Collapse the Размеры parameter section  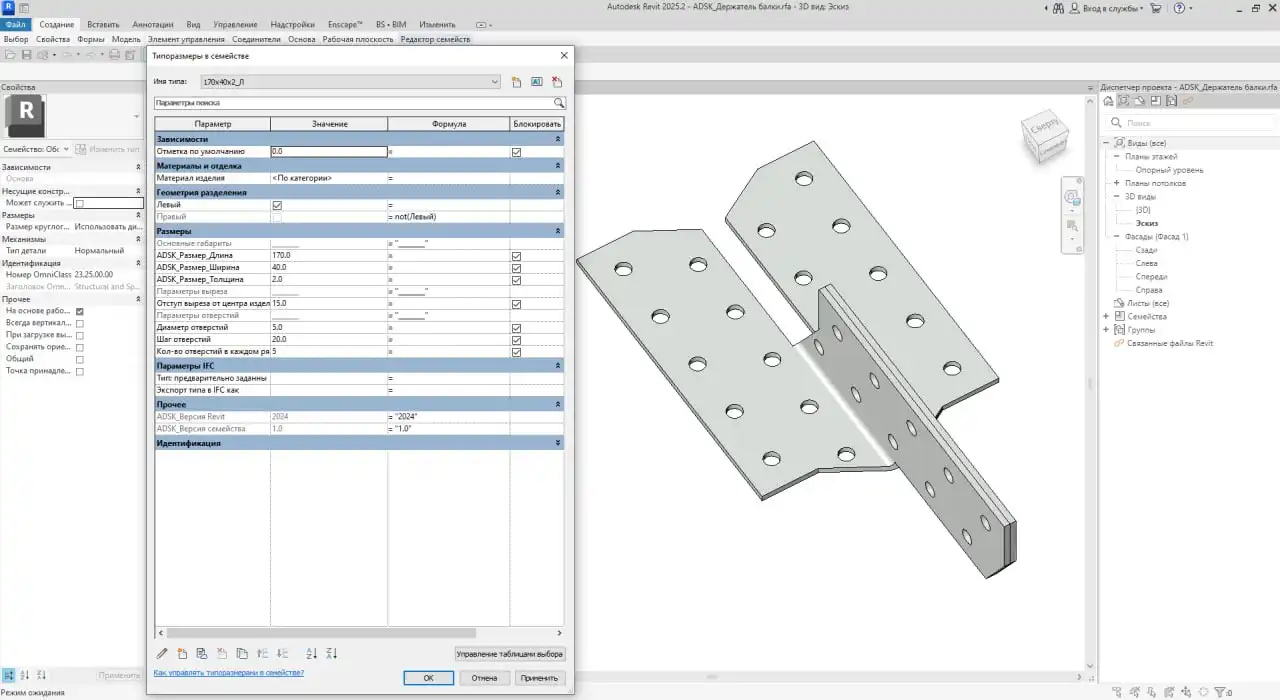(x=557, y=230)
